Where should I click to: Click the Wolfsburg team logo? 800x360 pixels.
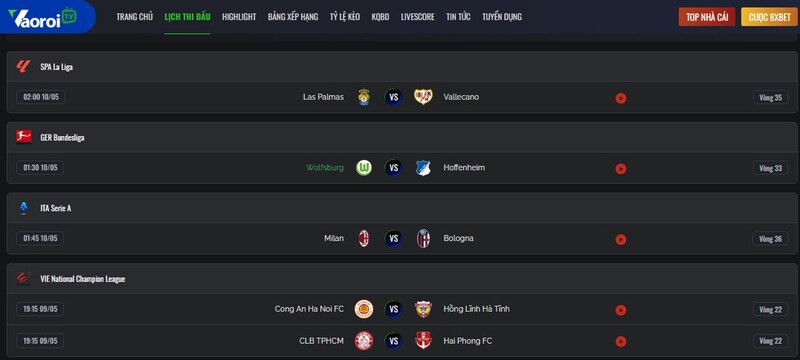[x=364, y=168]
